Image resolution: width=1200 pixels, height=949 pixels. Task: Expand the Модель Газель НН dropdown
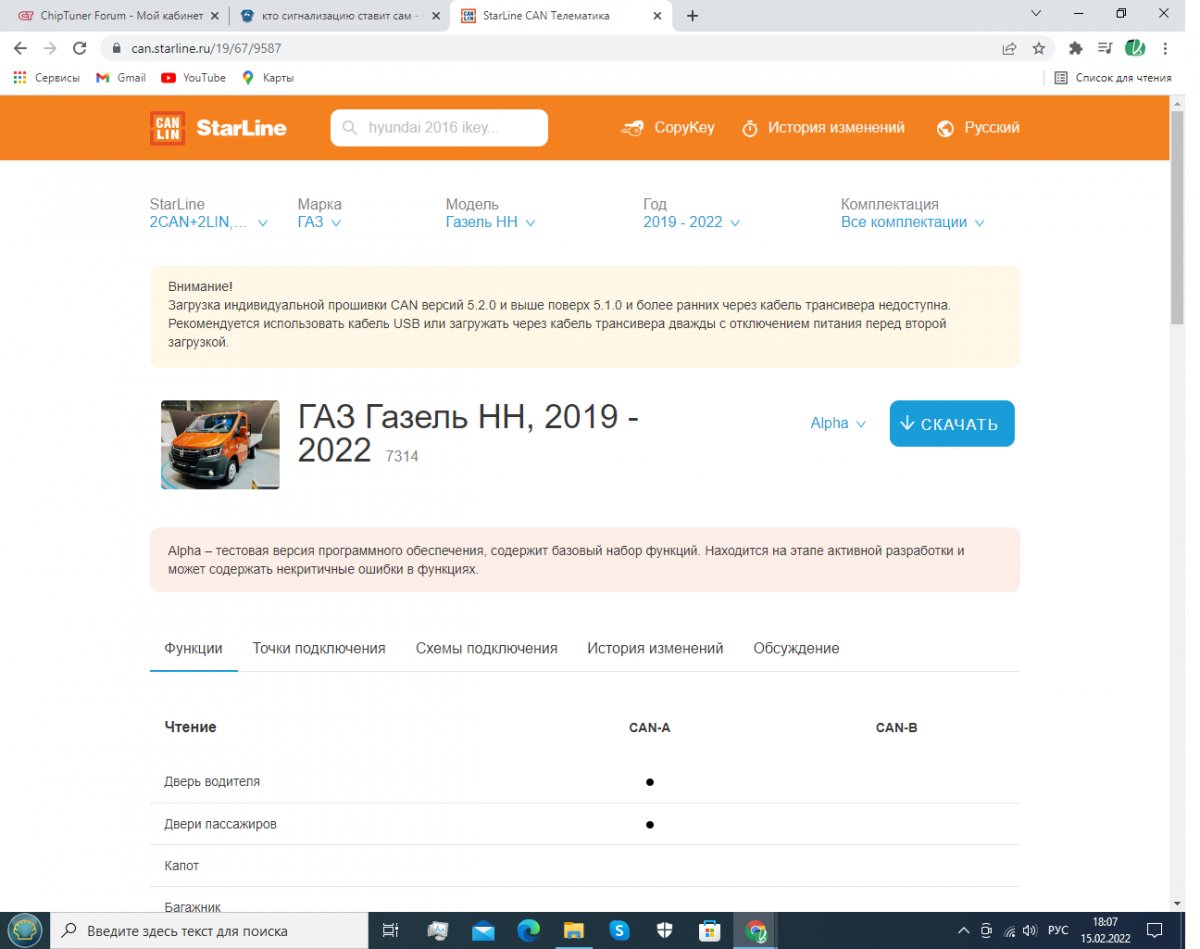coord(490,222)
